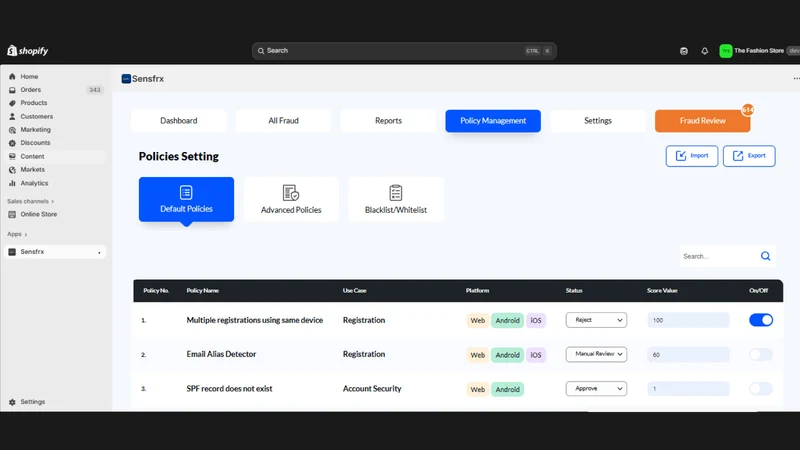Open the Home sidebar item
The height and width of the screenshot is (450, 800).
29,77
